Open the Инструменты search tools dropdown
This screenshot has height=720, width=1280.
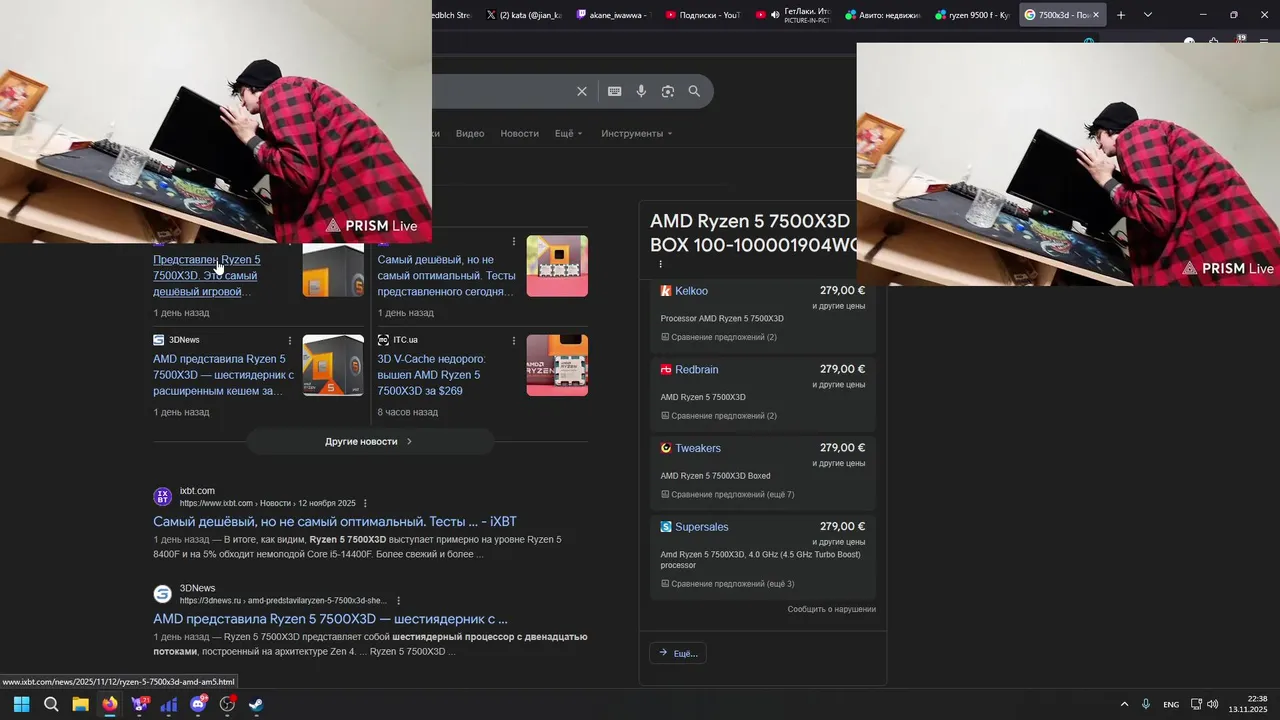click(x=636, y=133)
